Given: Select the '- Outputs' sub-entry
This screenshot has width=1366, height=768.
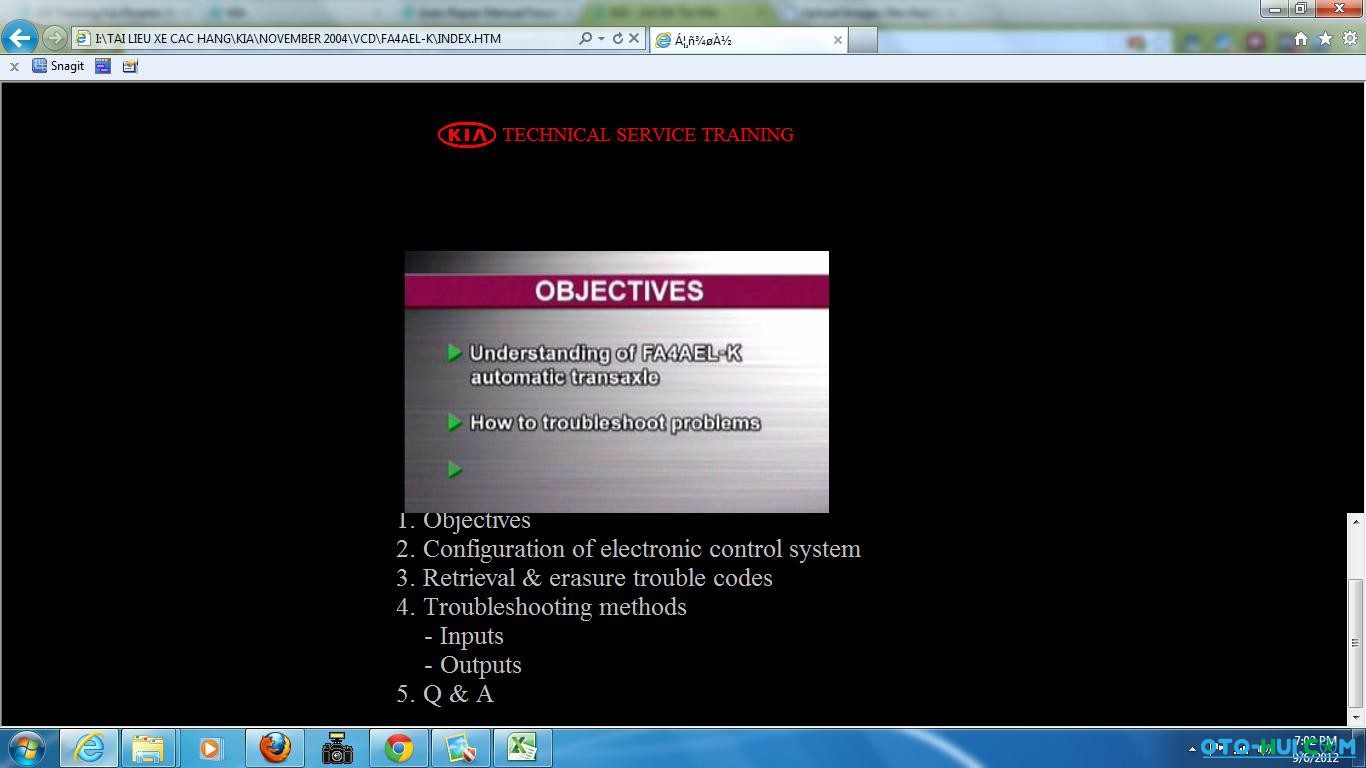Looking at the screenshot, I should tap(473, 665).
